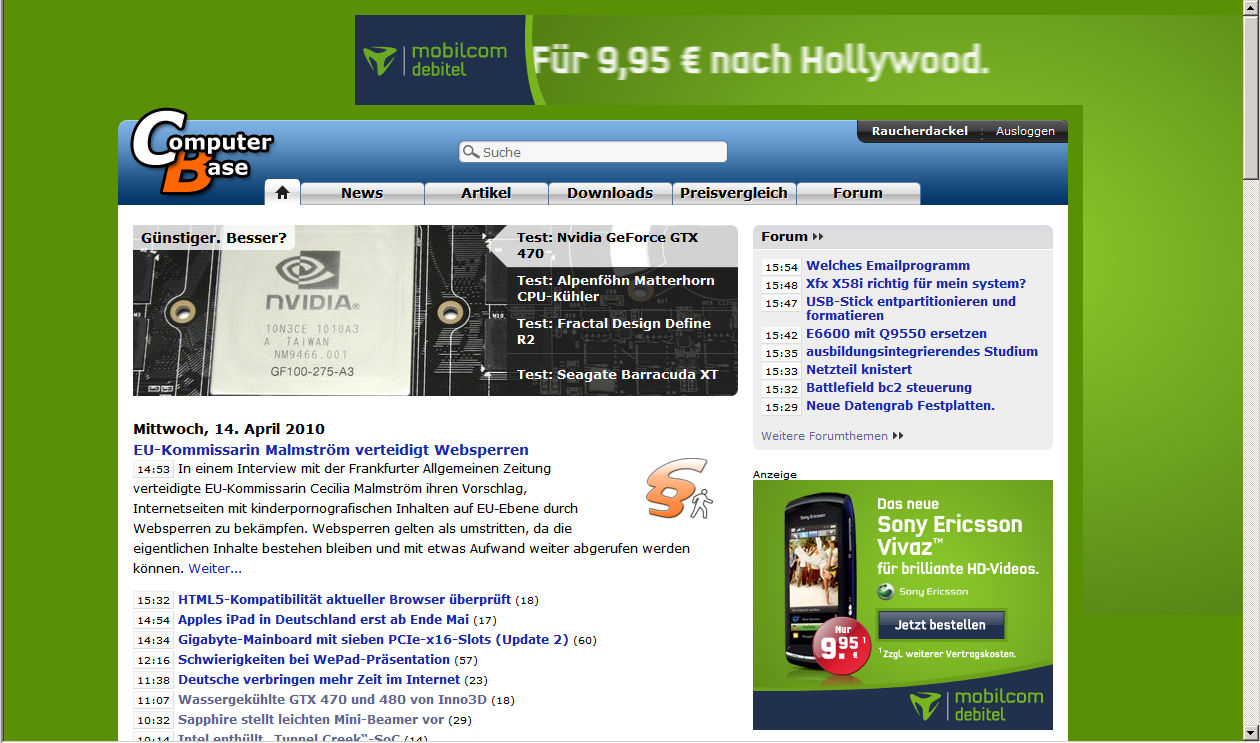Click the double arrow beside Forum heading
The width and height of the screenshot is (1260, 743).
818,237
